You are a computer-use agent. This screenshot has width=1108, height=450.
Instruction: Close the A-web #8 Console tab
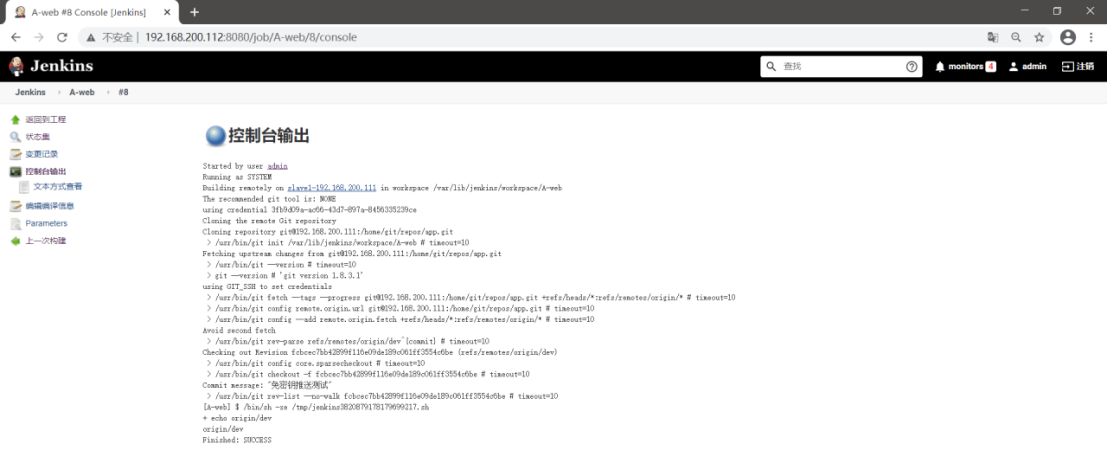(165, 12)
